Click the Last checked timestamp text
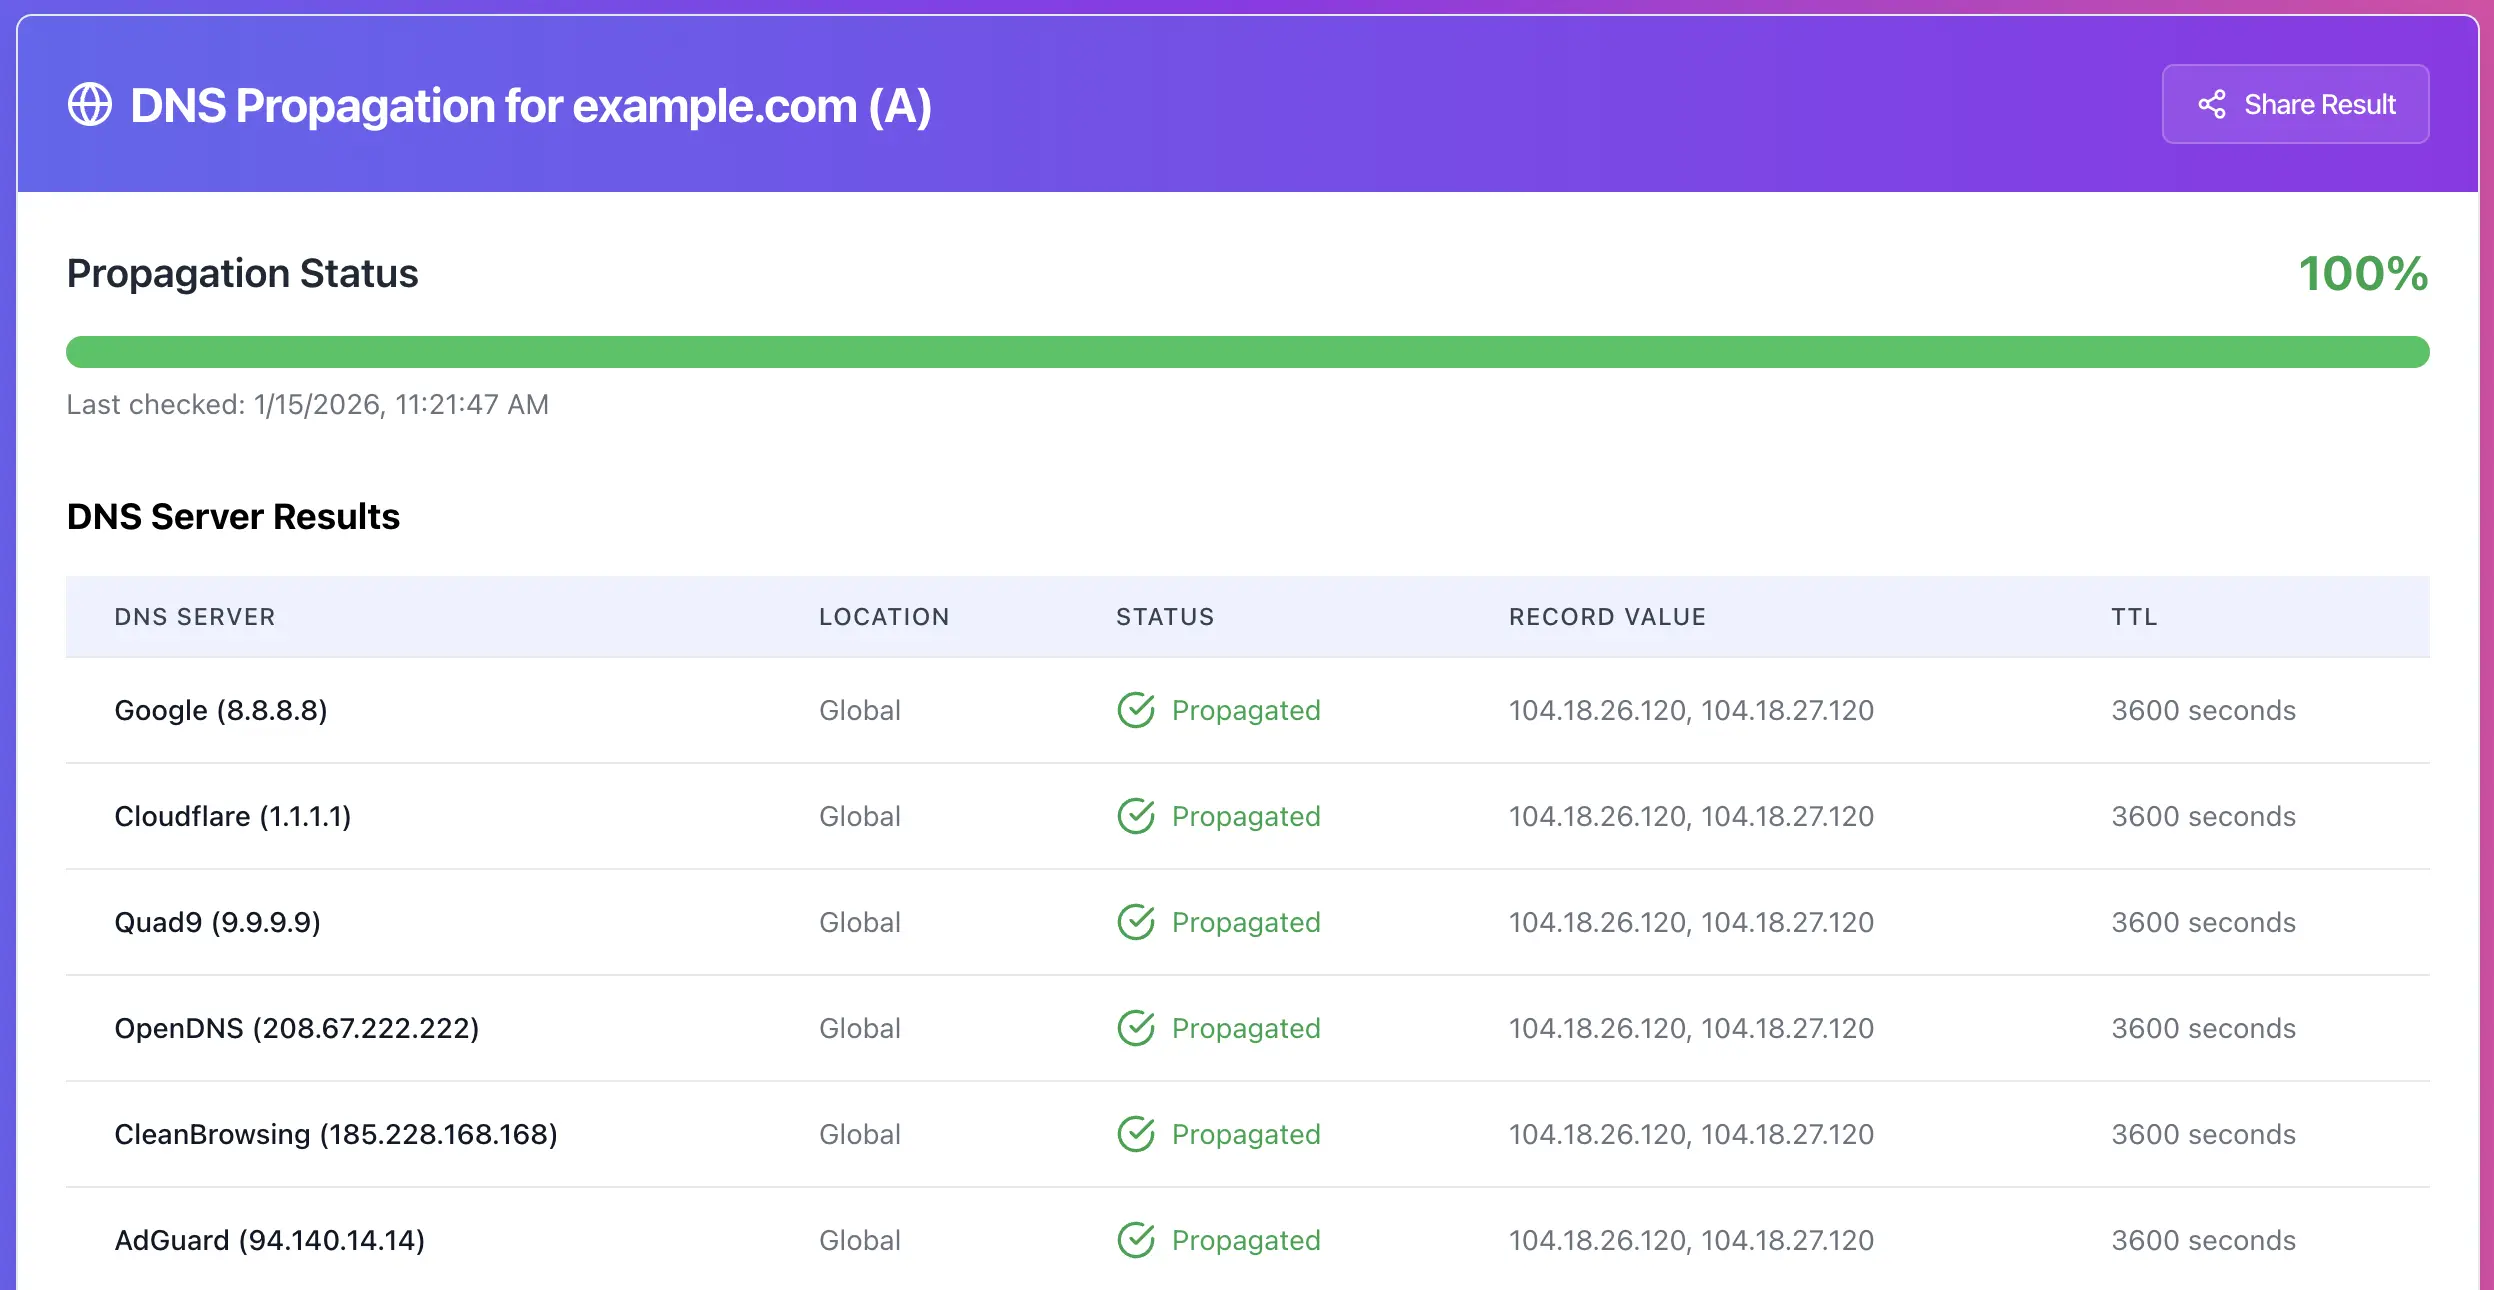2494x1290 pixels. [x=307, y=404]
